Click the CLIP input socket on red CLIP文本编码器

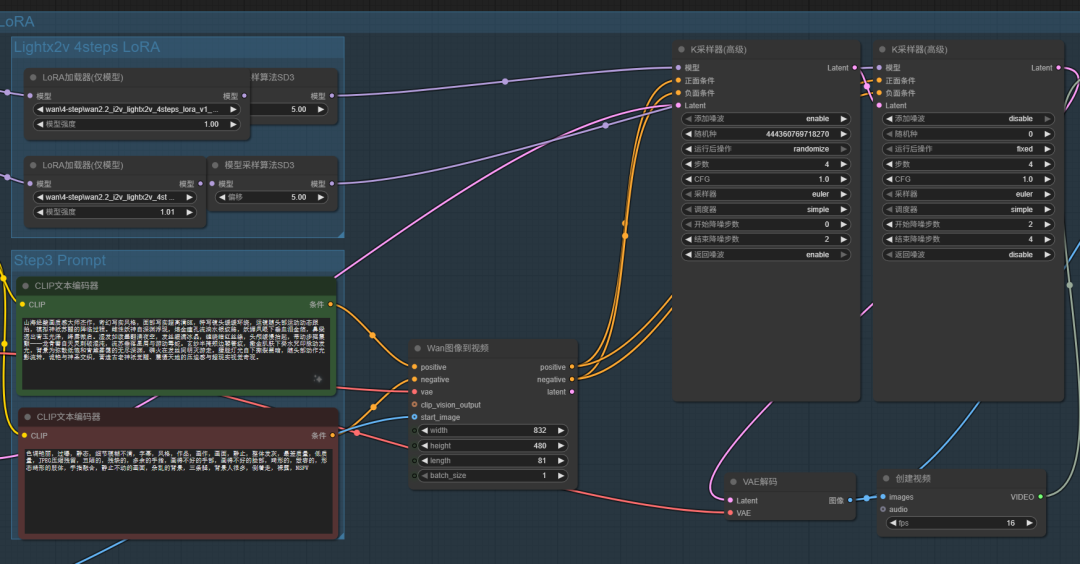tap(25, 435)
